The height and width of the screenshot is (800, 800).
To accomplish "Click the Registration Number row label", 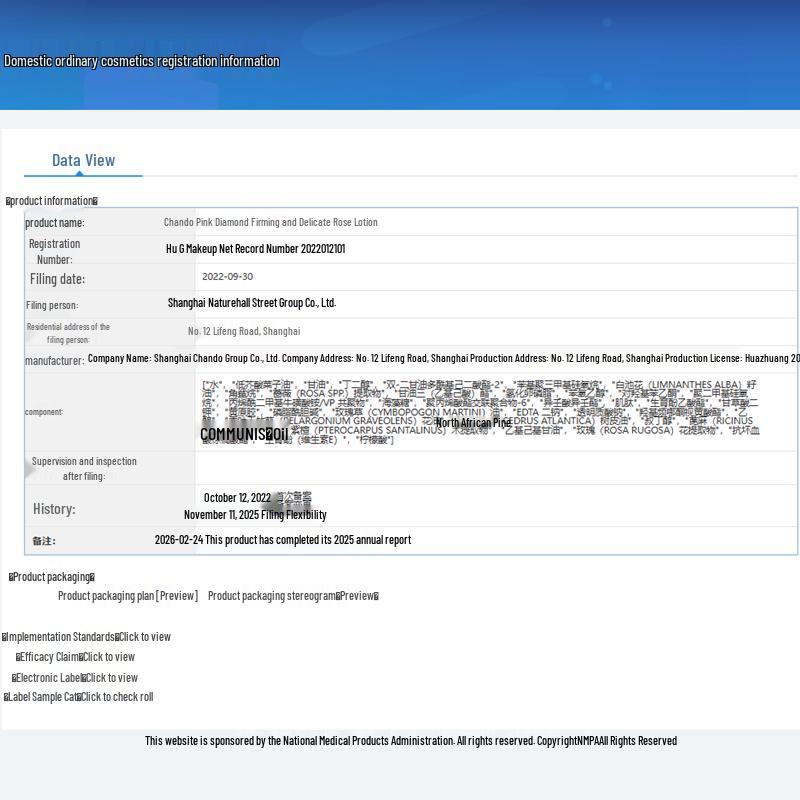I will point(55,252).
